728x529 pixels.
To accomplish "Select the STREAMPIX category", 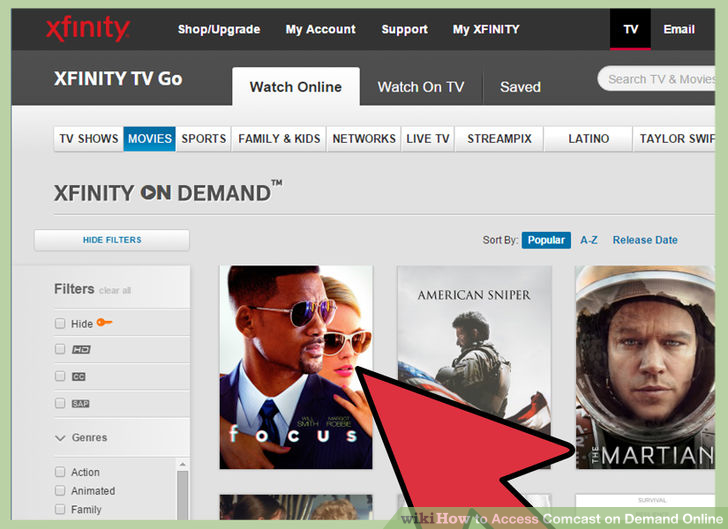I will tap(499, 138).
